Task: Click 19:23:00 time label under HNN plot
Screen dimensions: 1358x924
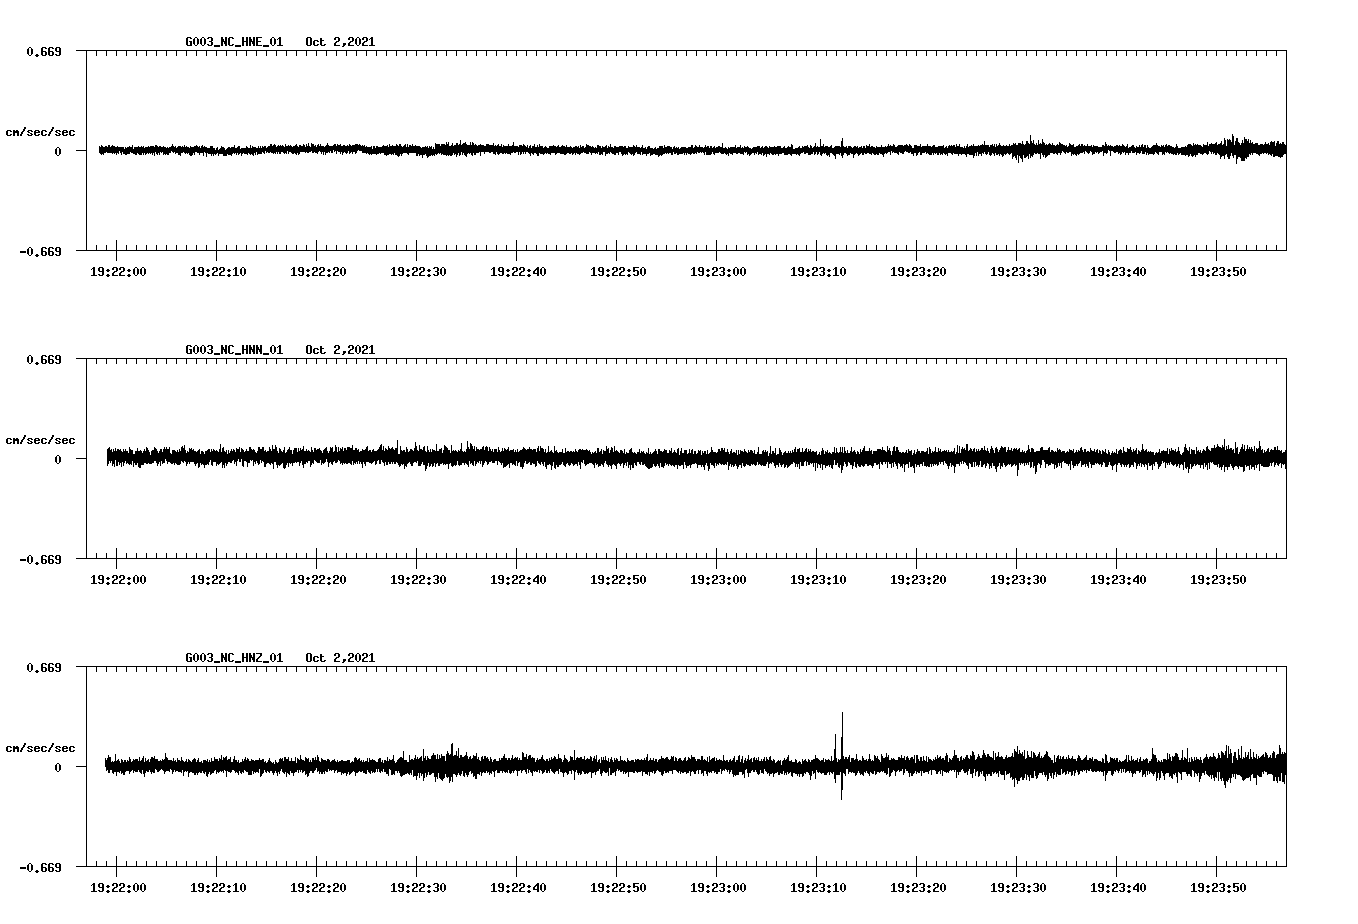Action: point(718,579)
